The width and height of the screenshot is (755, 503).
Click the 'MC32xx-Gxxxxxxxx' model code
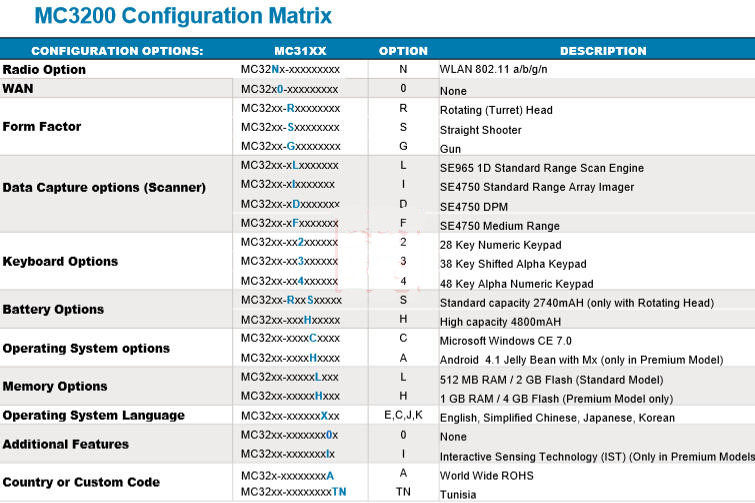[291, 146]
